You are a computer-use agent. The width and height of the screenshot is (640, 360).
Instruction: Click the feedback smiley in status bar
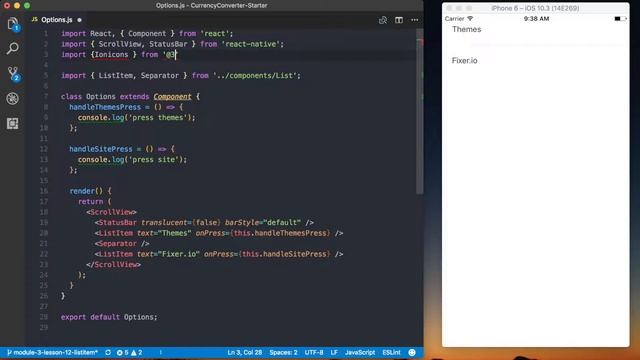pos(412,352)
